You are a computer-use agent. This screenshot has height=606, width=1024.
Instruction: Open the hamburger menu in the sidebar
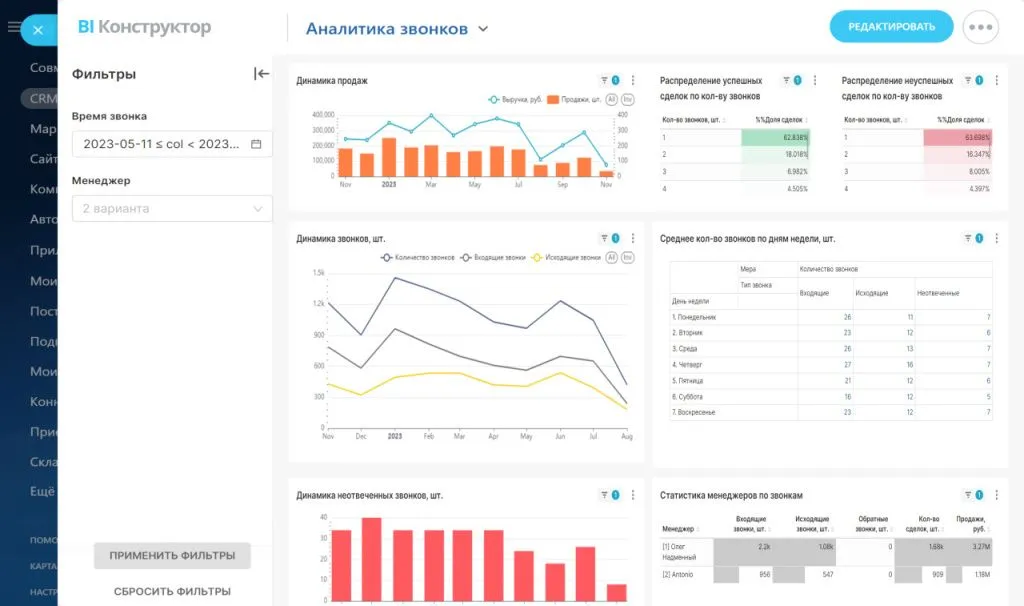click(x=13, y=28)
